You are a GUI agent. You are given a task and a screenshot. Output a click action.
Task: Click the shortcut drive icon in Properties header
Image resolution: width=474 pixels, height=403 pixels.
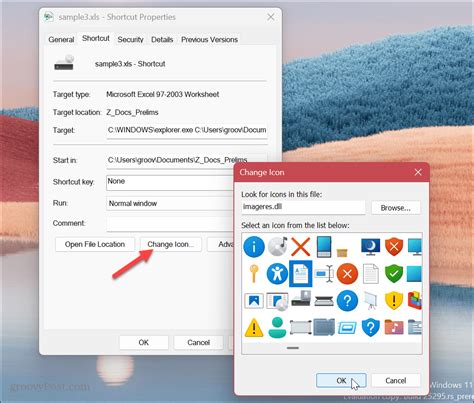(x=64, y=62)
